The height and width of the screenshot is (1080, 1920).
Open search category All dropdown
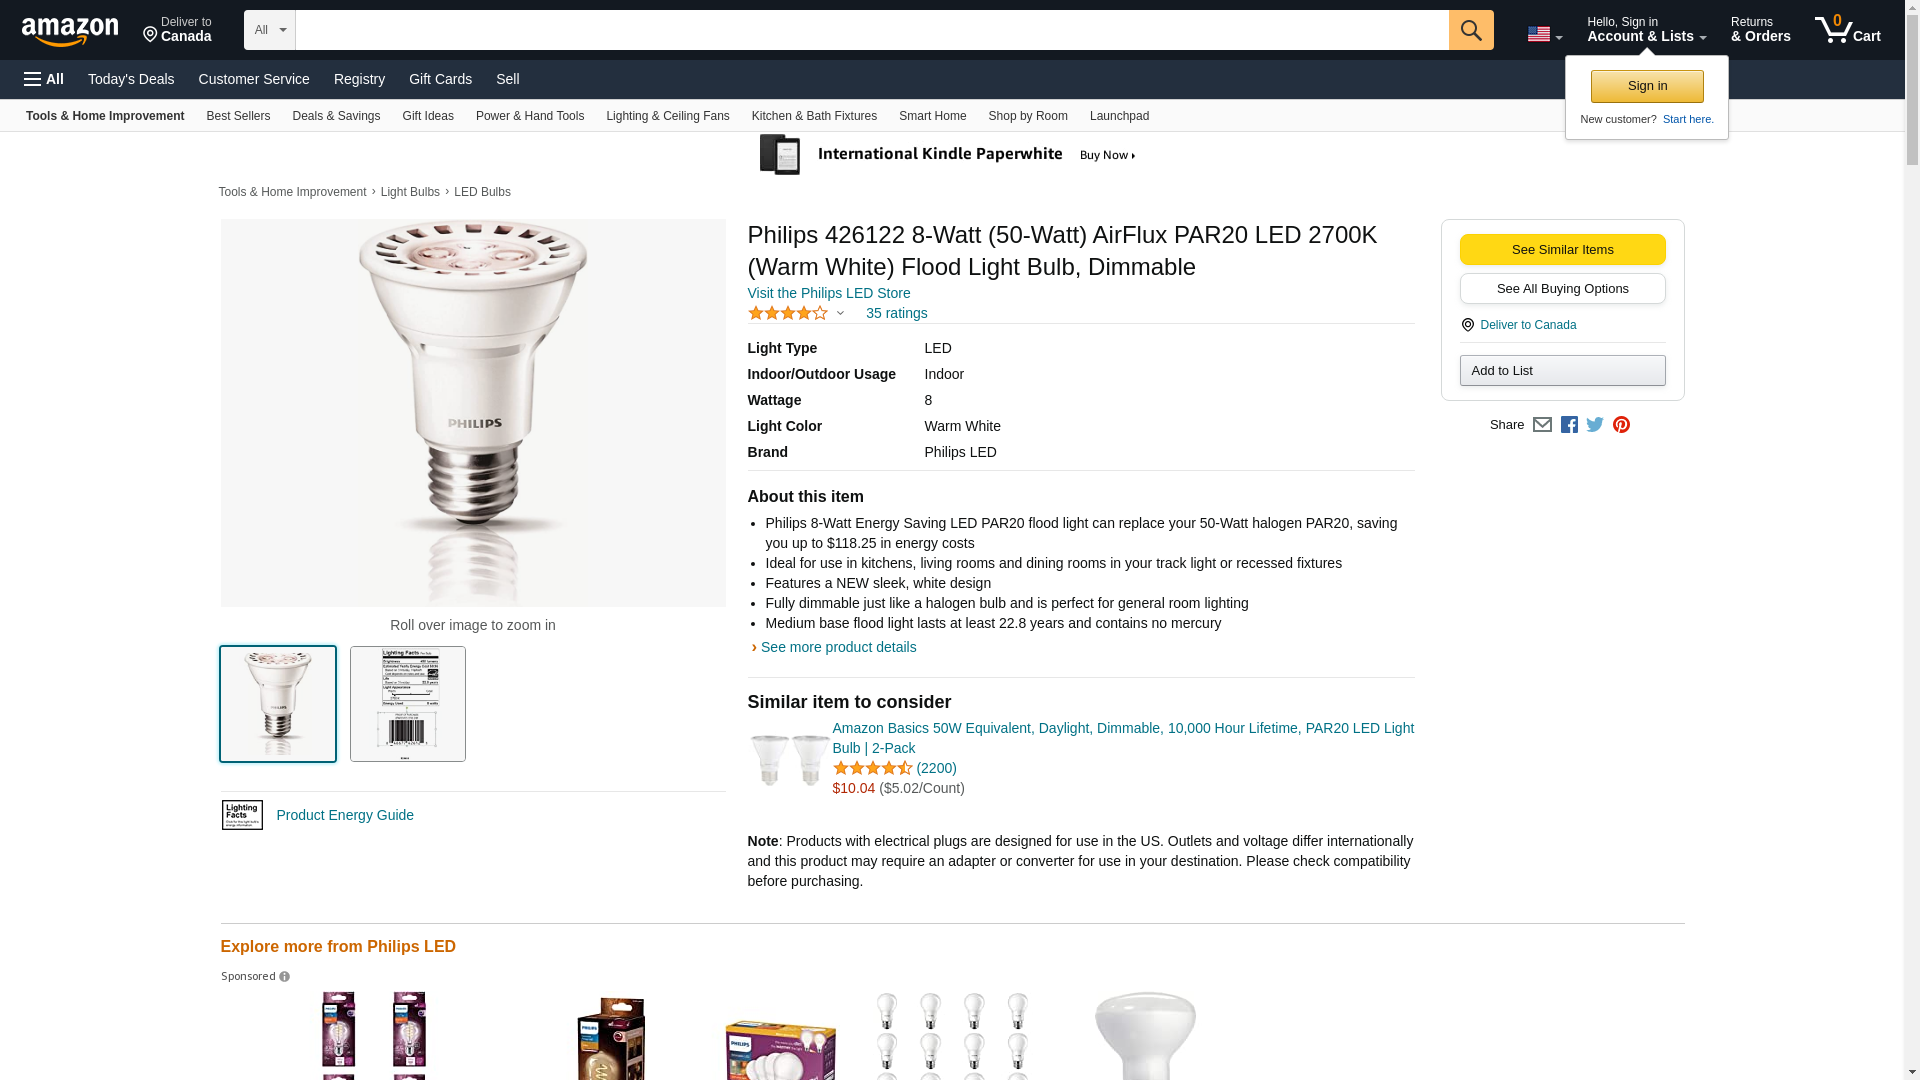[x=269, y=30]
